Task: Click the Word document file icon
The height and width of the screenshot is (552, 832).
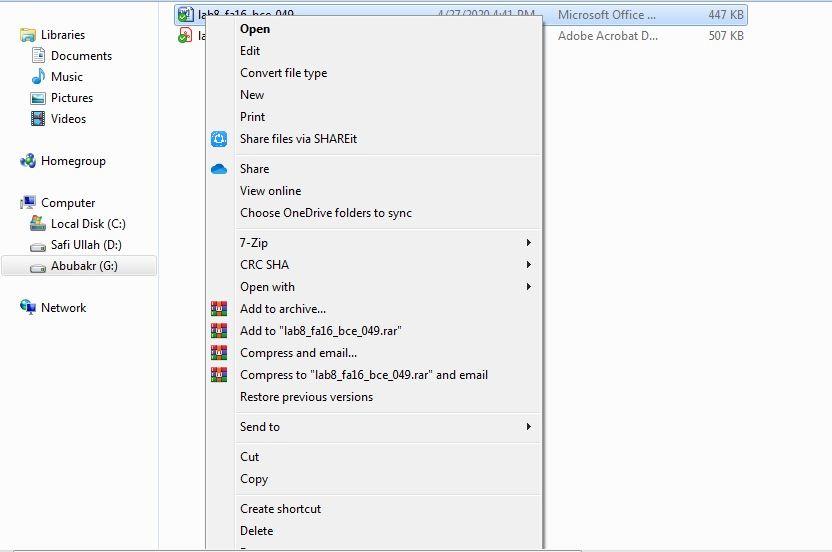Action: click(185, 14)
